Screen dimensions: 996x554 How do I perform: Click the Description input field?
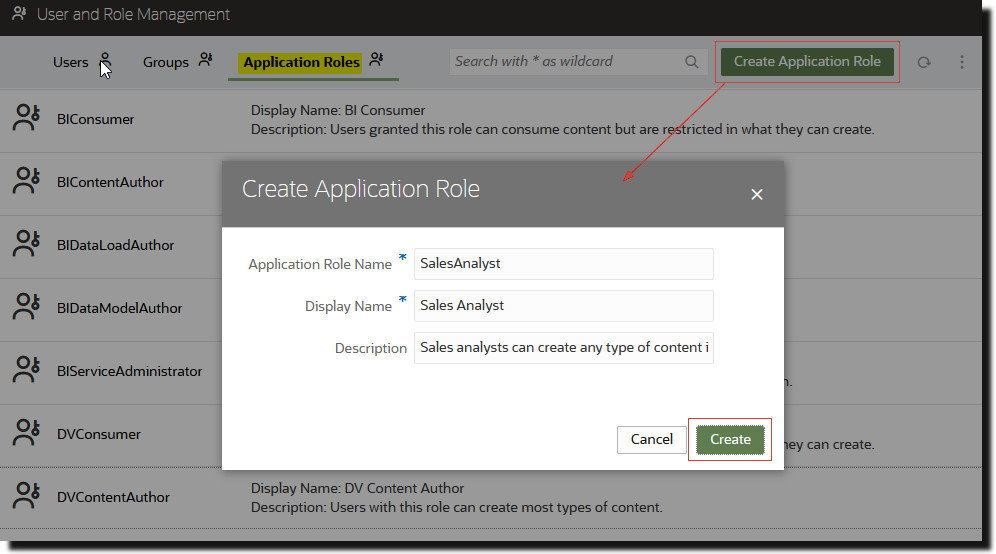(x=563, y=348)
